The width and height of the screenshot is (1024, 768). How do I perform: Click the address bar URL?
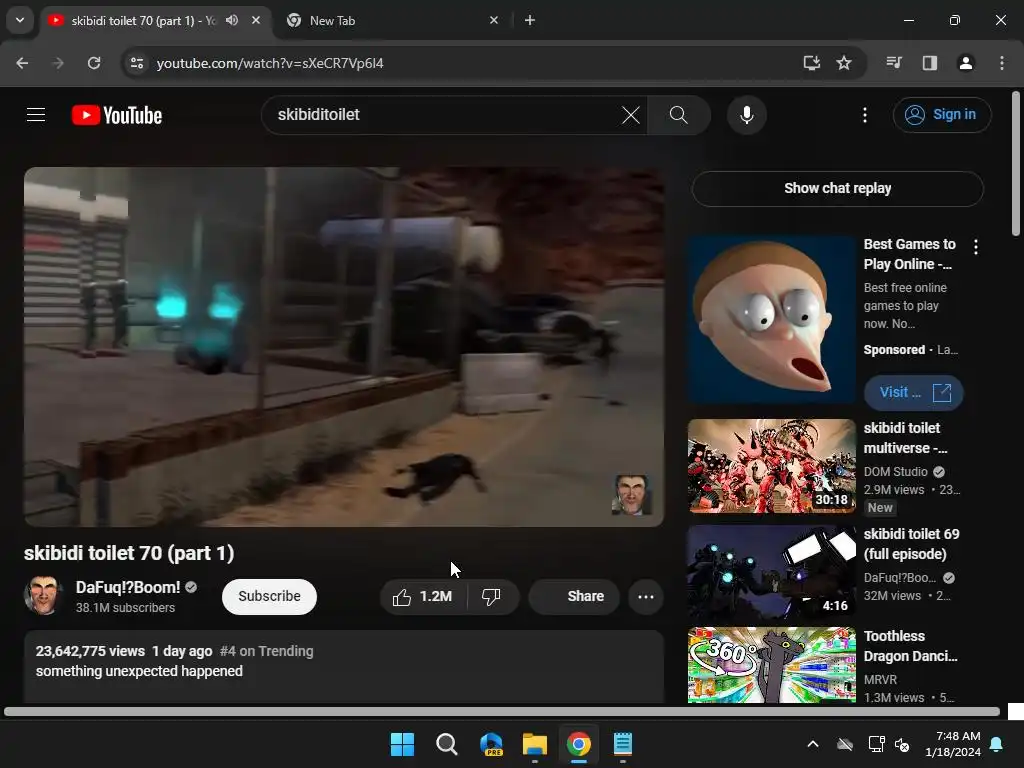[x=270, y=63]
